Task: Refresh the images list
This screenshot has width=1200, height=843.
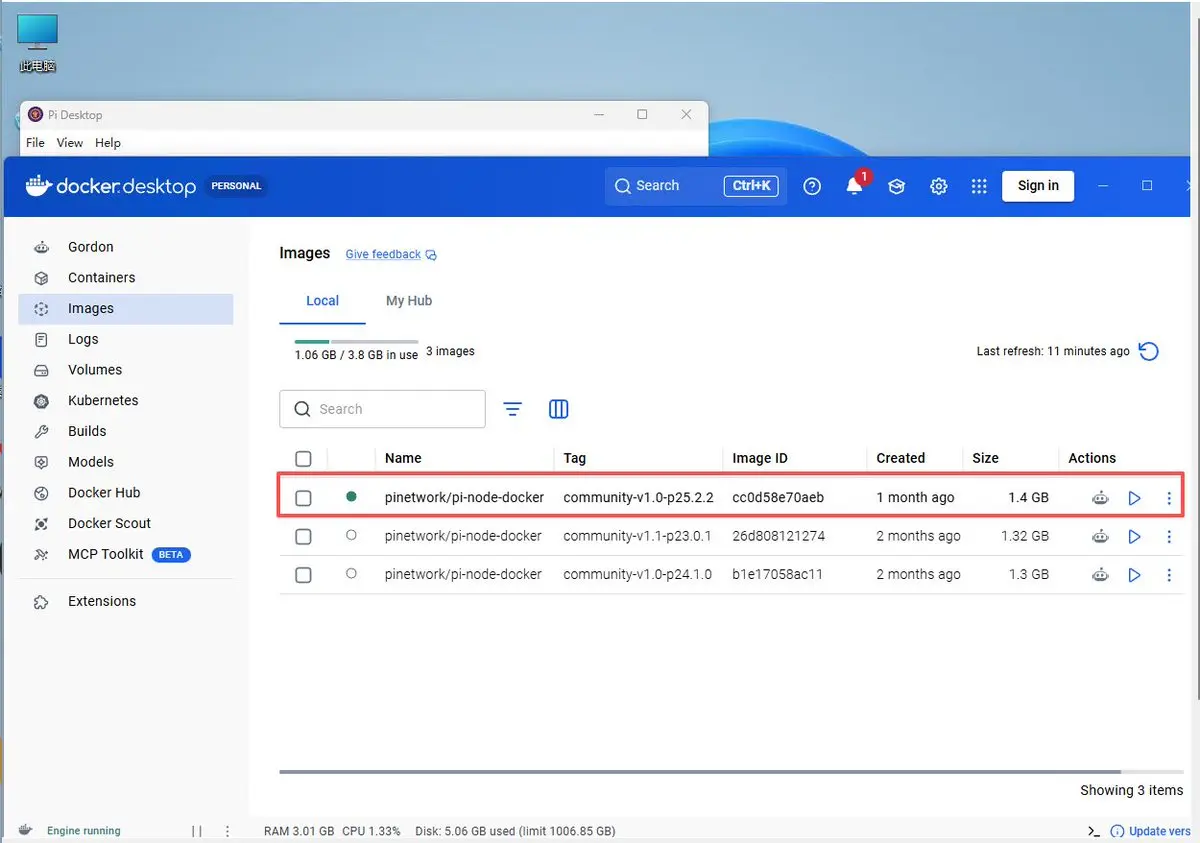Action: click(1149, 351)
